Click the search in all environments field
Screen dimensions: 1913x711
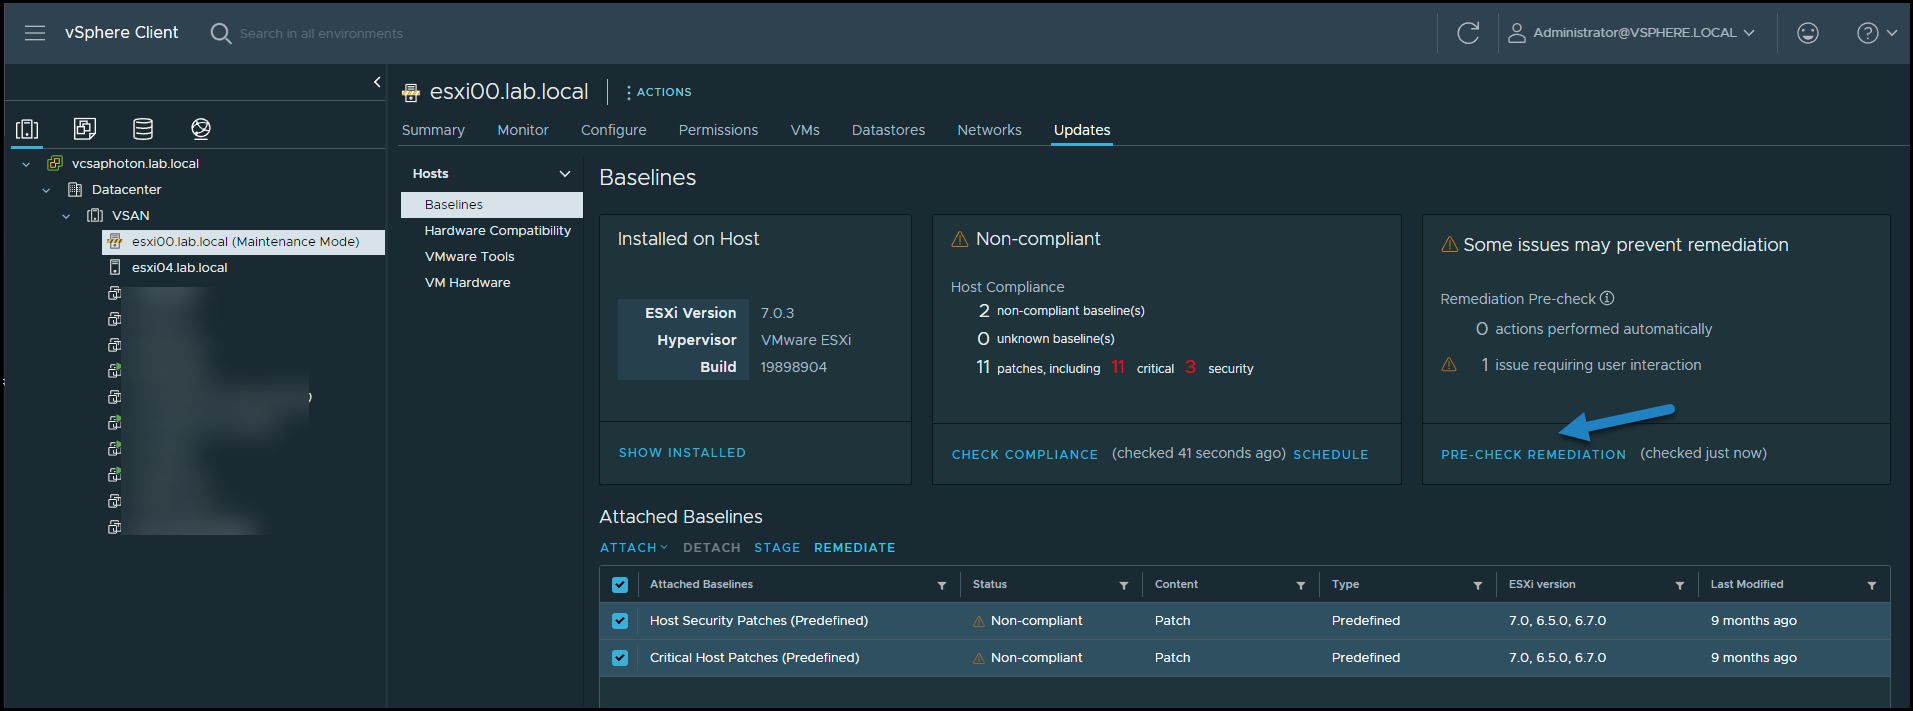pyautogui.click(x=321, y=33)
